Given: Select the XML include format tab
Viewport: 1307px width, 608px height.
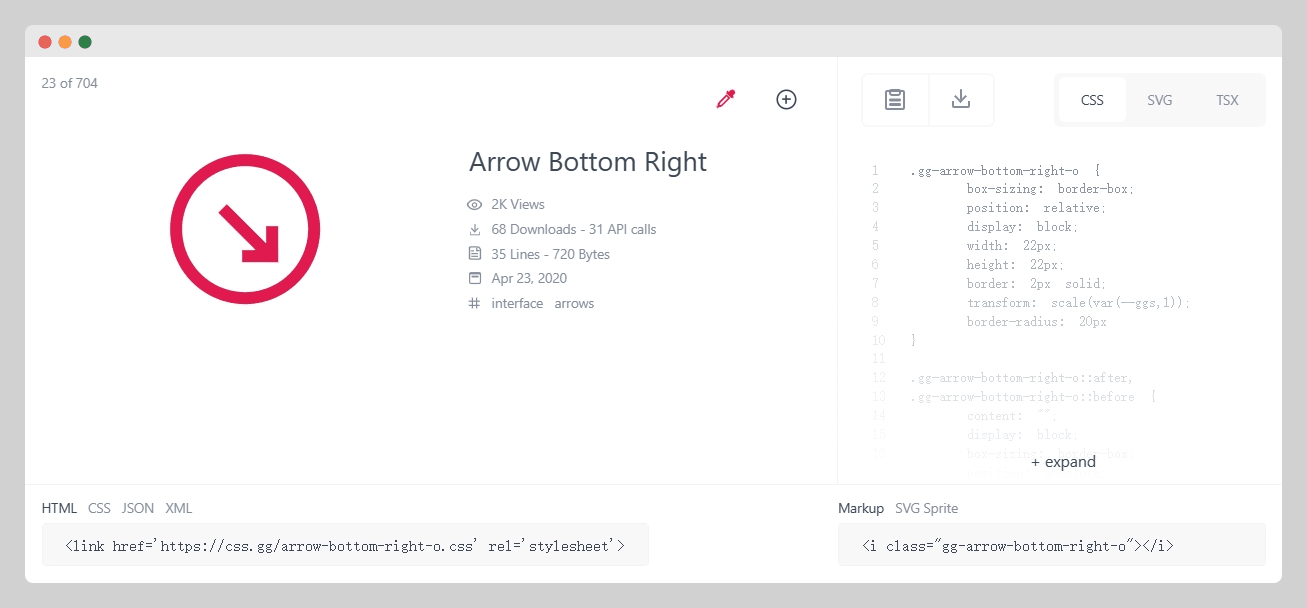Looking at the screenshot, I should [x=179, y=508].
